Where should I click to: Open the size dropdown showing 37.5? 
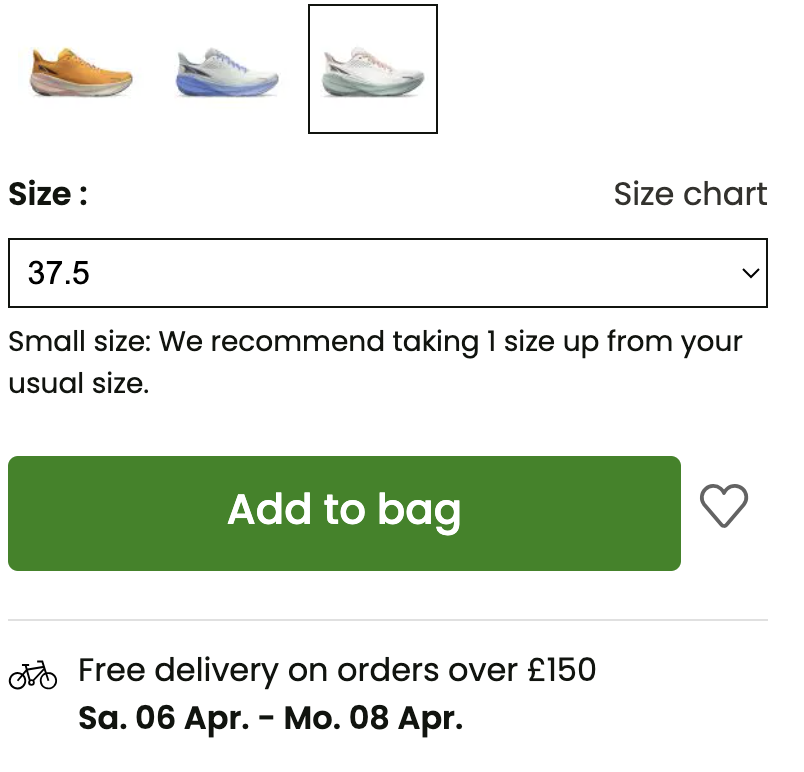[x=388, y=273]
